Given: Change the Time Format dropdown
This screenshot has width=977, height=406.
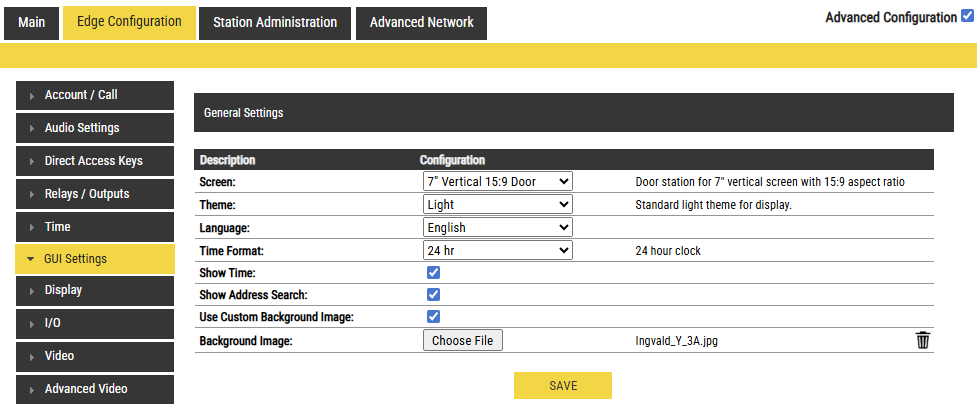Looking at the screenshot, I should 498,251.
